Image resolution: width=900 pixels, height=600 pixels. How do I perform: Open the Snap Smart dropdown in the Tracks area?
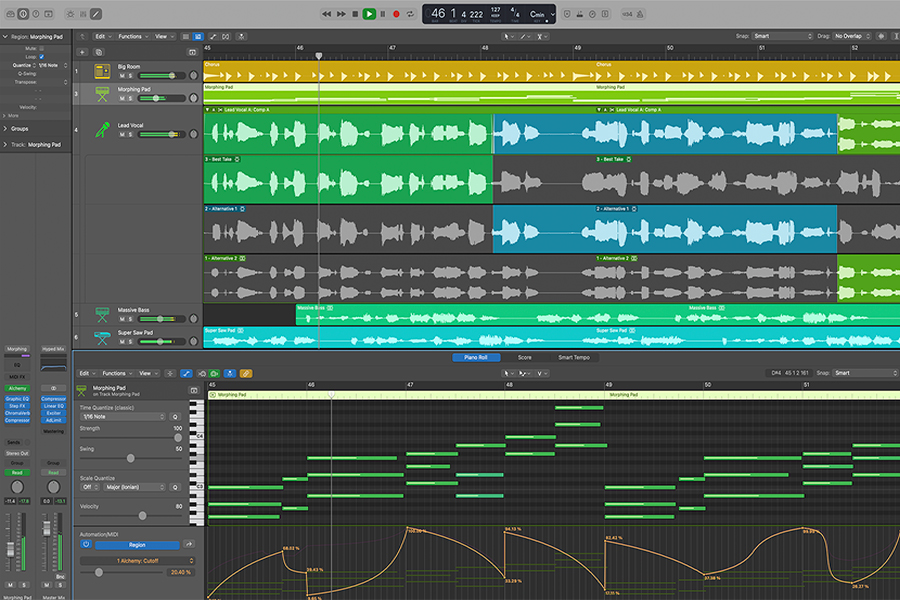(783, 36)
